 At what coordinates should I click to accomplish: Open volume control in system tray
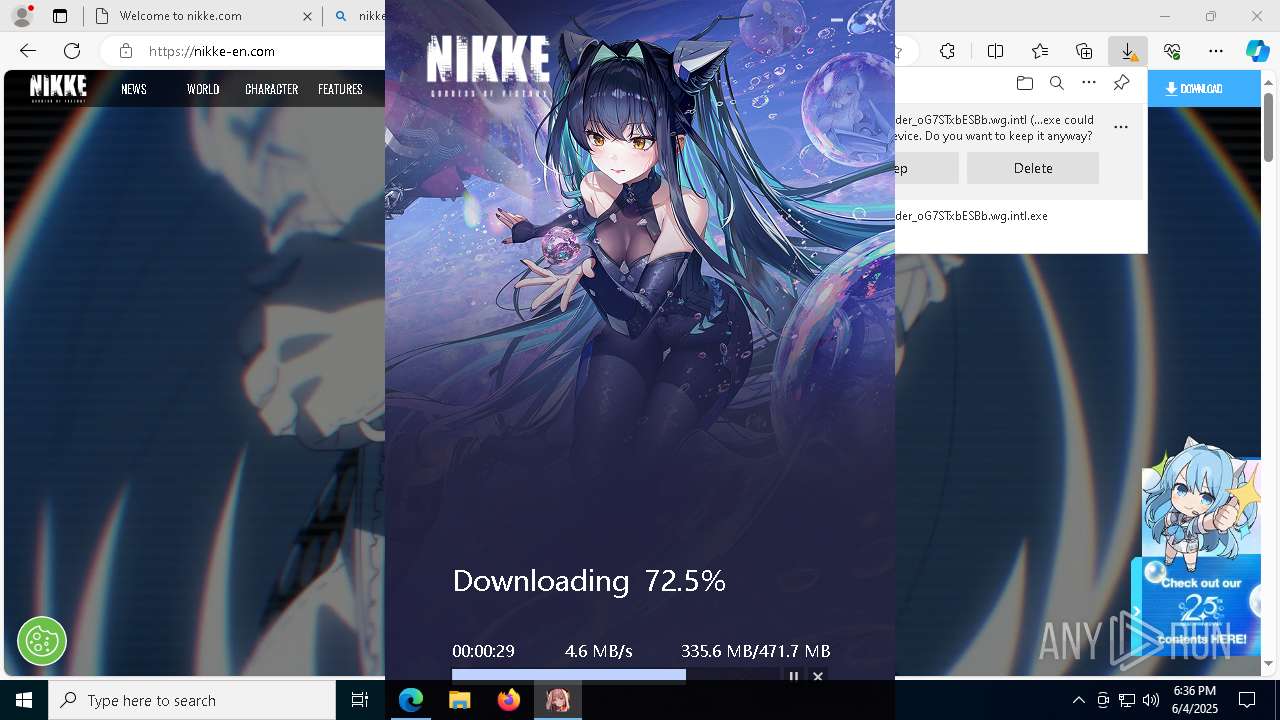pos(1151,700)
